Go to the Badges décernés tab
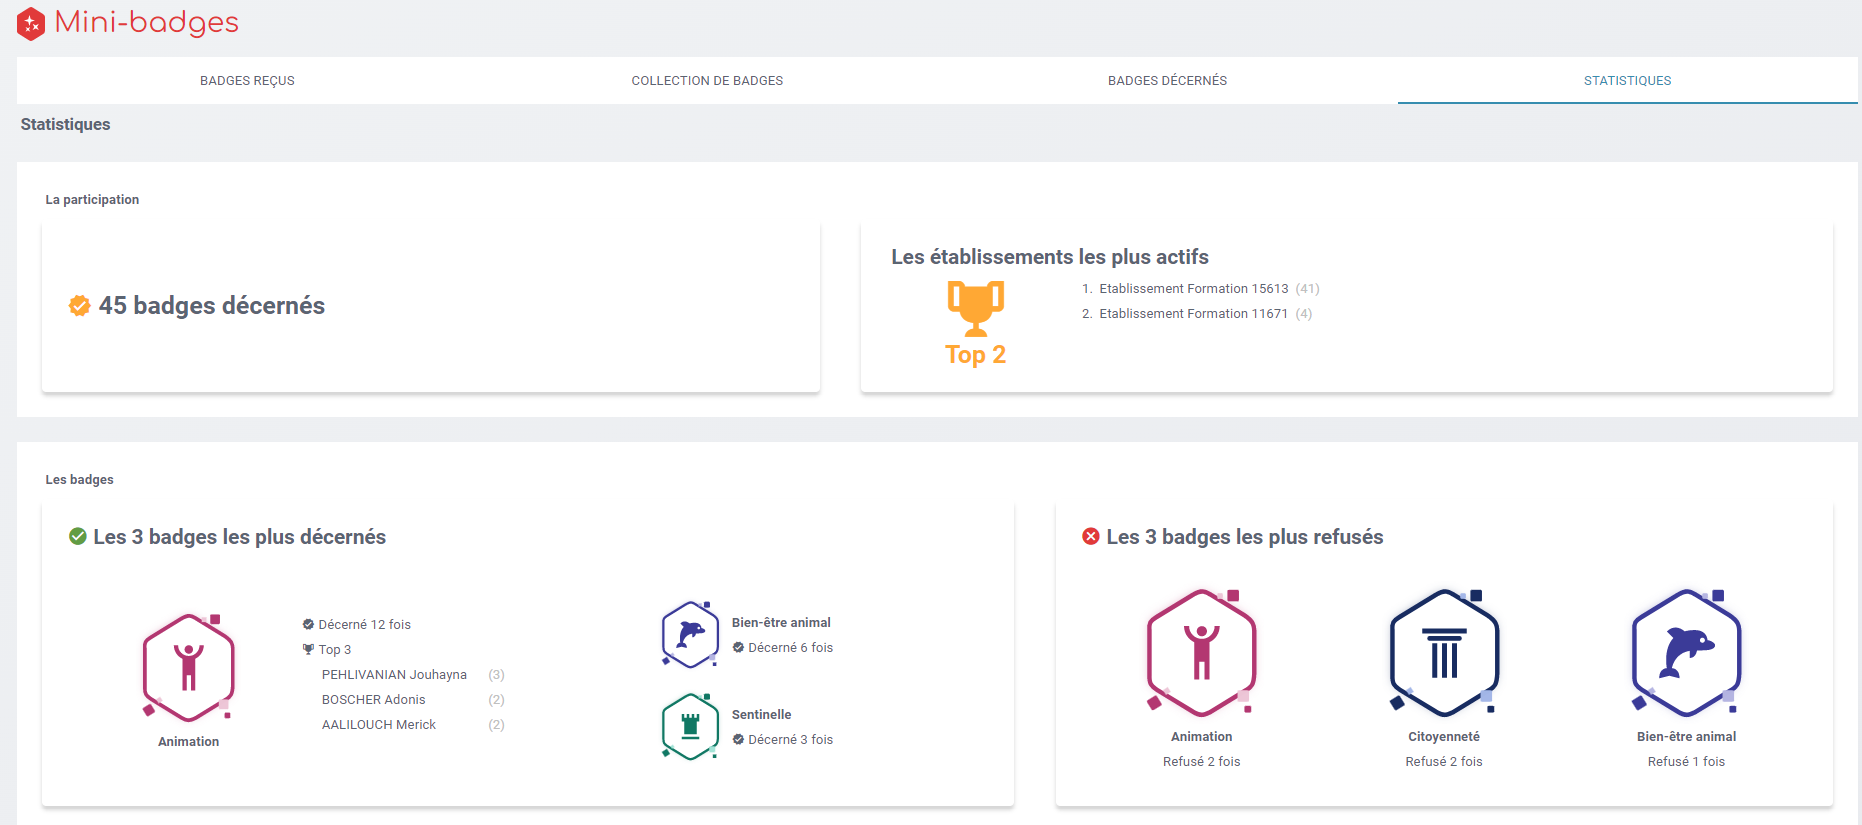Image resolution: width=1862 pixels, height=825 pixels. click(x=1167, y=81)
